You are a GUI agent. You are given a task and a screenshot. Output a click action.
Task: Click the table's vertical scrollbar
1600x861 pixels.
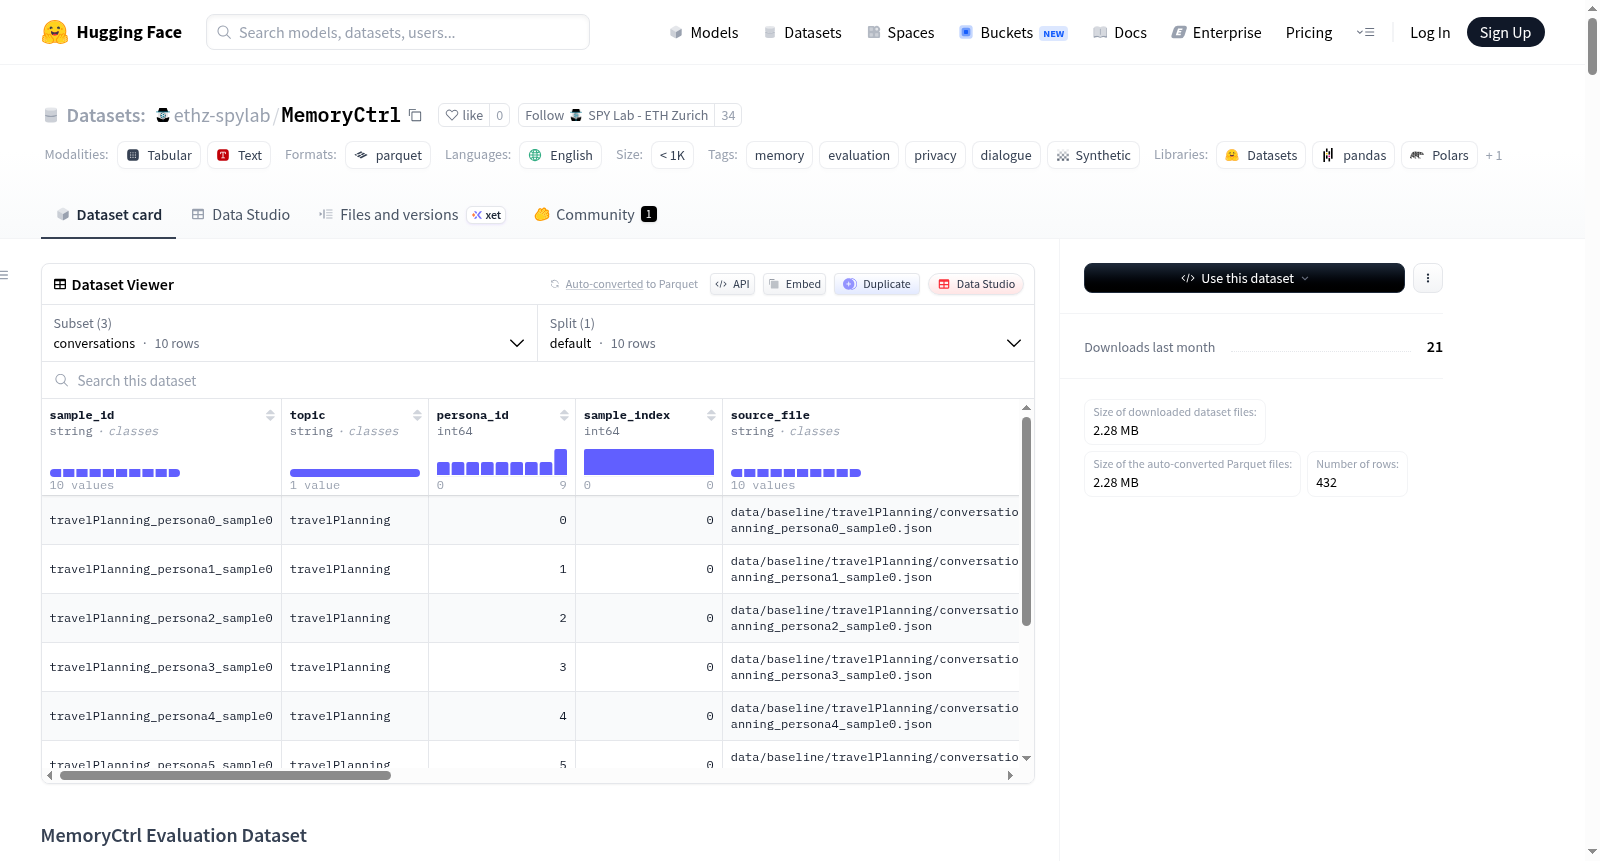1026,520
